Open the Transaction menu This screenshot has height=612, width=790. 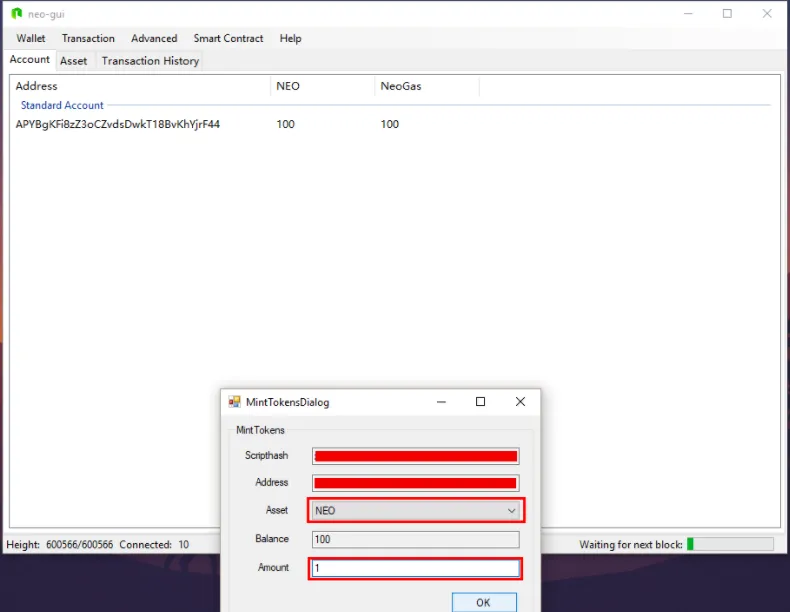(88, 38)
